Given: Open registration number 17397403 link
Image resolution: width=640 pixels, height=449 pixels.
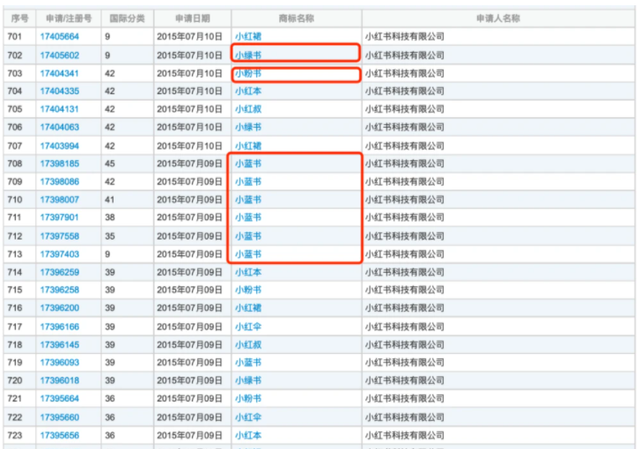Looking at the screenshot, I should click(x=59, y=254).
